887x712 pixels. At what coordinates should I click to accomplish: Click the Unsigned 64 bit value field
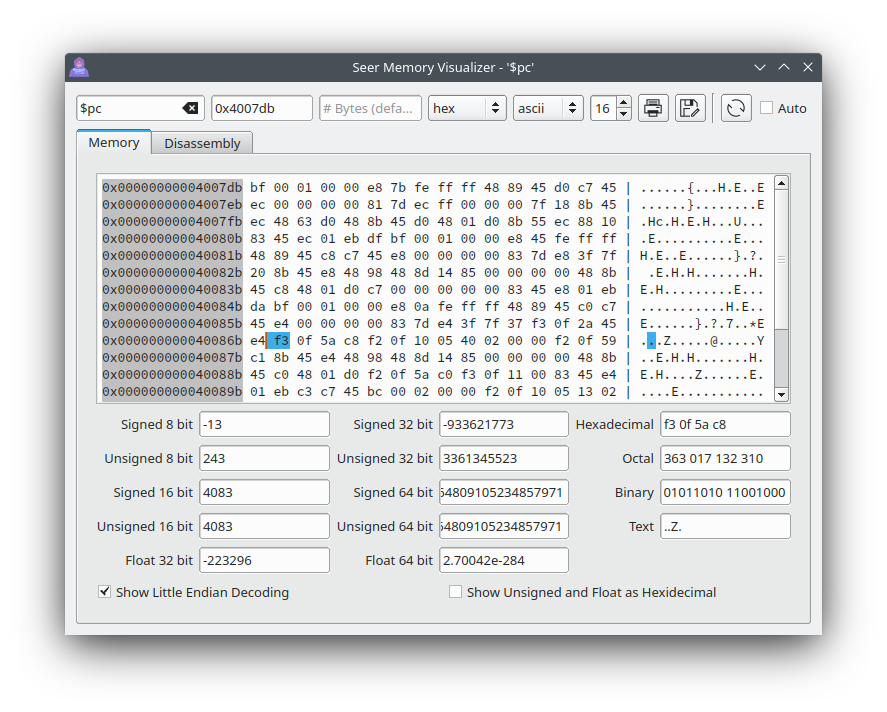pos(503,526)
